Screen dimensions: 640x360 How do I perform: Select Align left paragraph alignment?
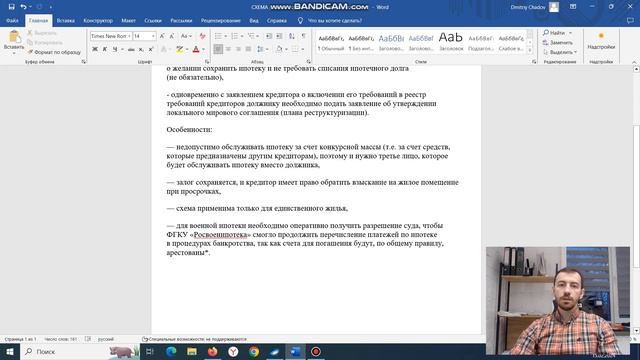click(218, 49)
